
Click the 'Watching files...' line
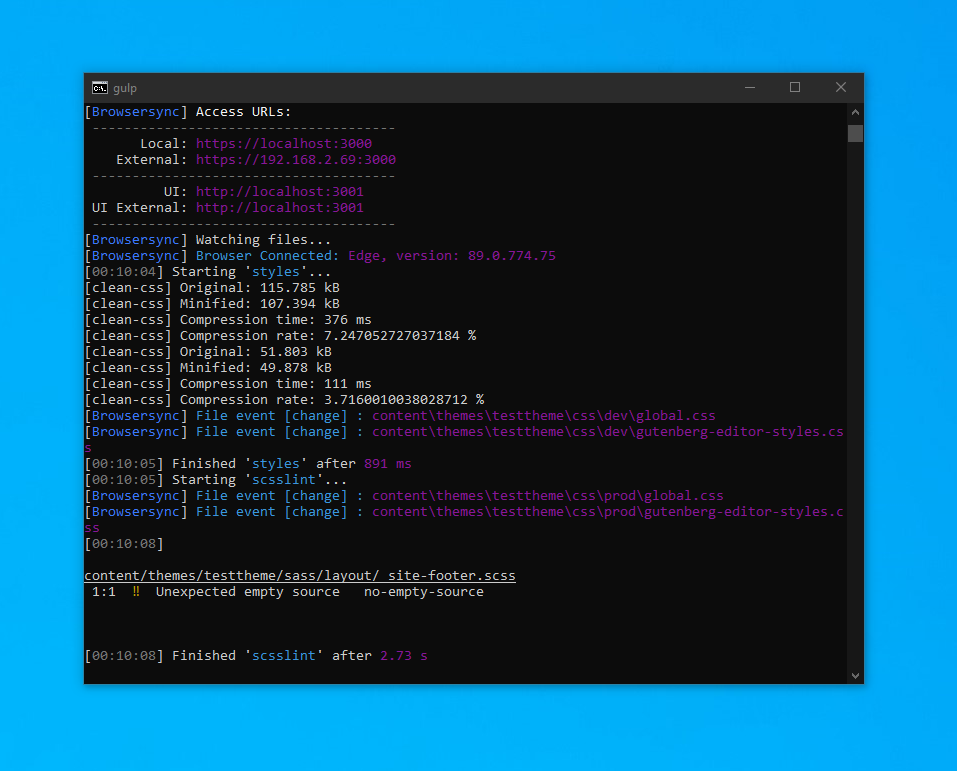coord(208,240)
